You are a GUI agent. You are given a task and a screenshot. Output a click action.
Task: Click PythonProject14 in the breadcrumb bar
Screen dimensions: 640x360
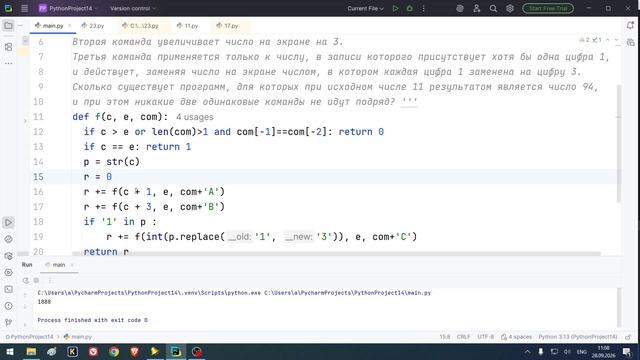(29, 337)
